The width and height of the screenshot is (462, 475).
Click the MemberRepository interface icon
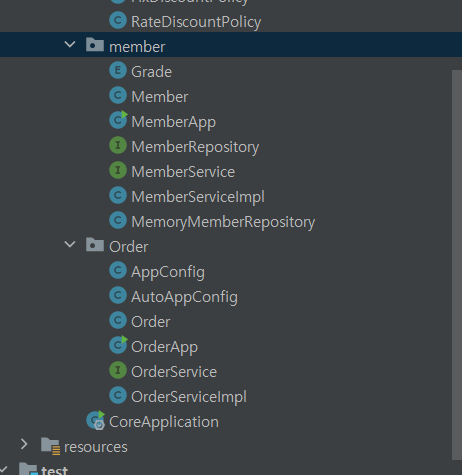click(x=118, y=145)
